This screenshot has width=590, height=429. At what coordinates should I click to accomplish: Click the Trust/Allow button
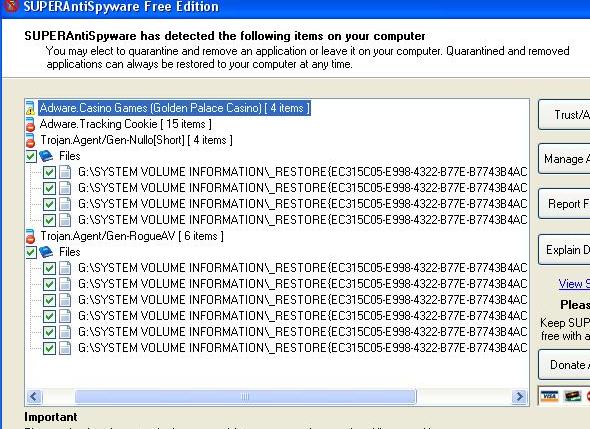[x=564, y=115]
